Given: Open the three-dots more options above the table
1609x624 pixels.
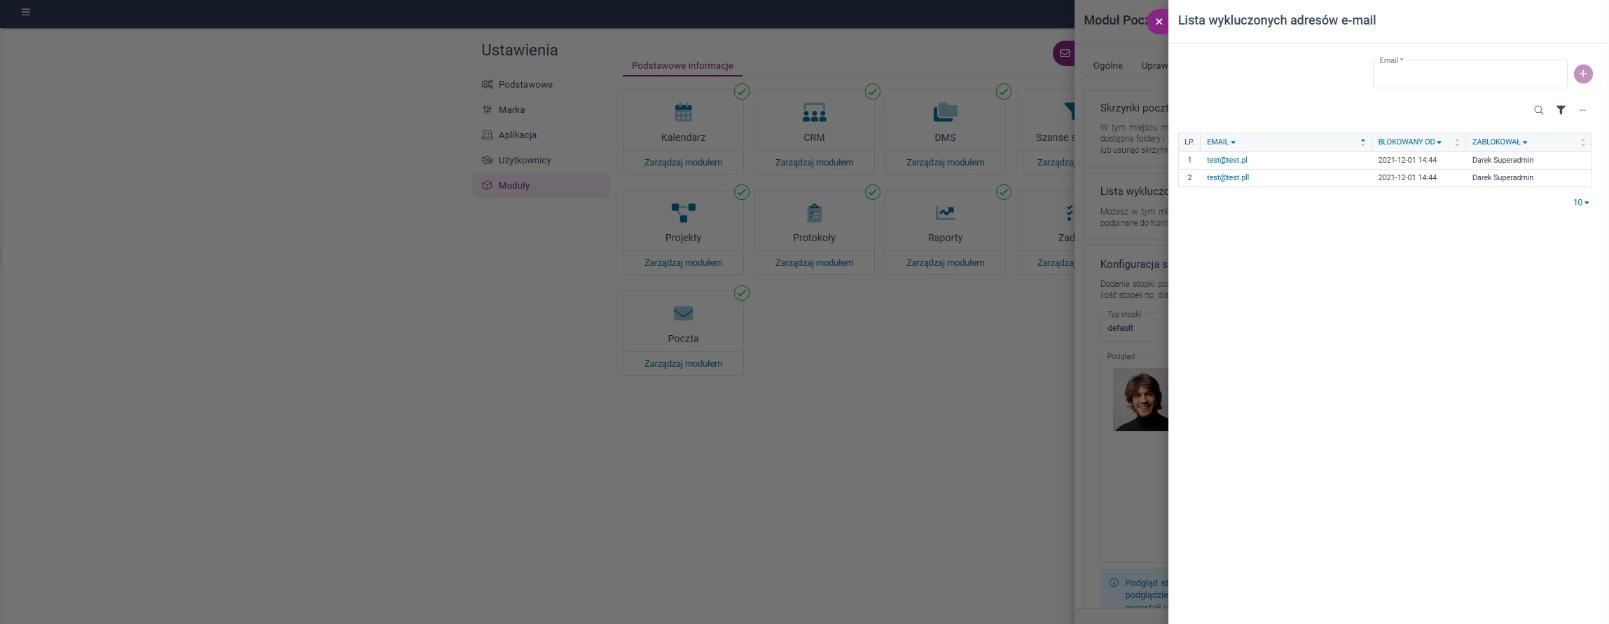Looking at the screenshot, I should [x=1583, y=111].
